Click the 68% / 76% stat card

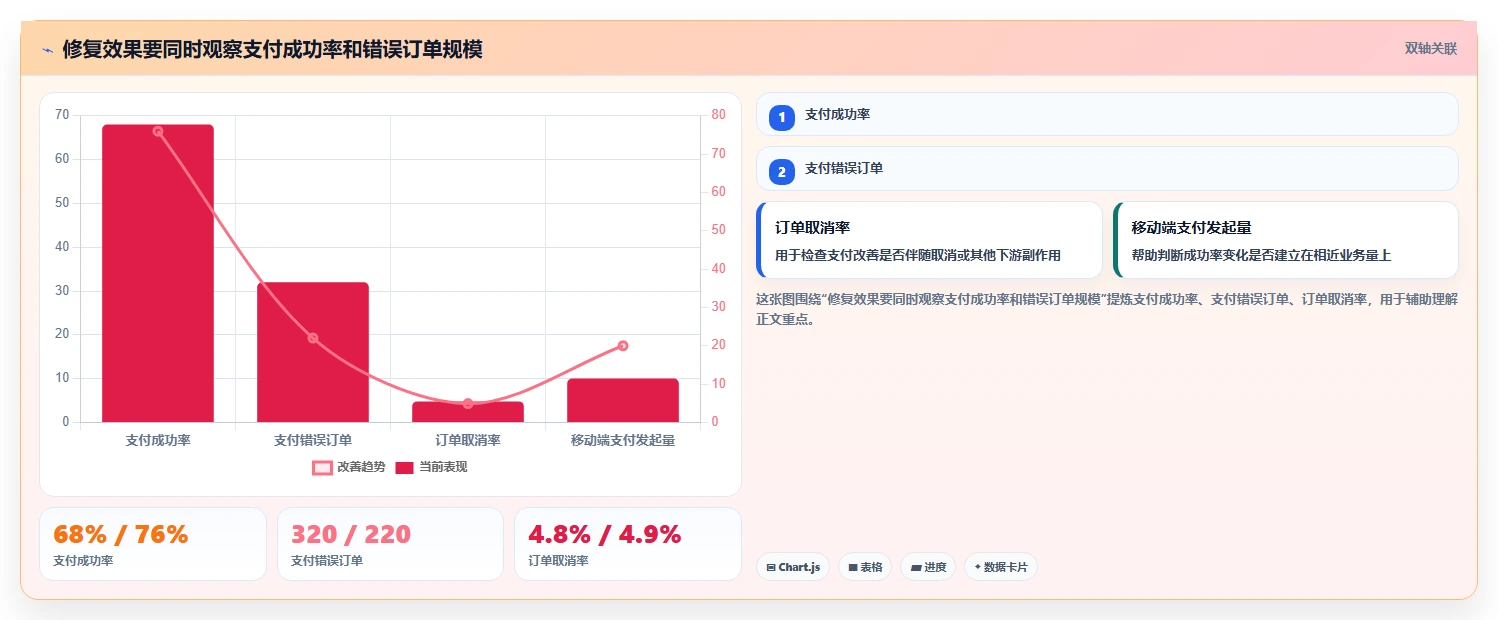153,544
